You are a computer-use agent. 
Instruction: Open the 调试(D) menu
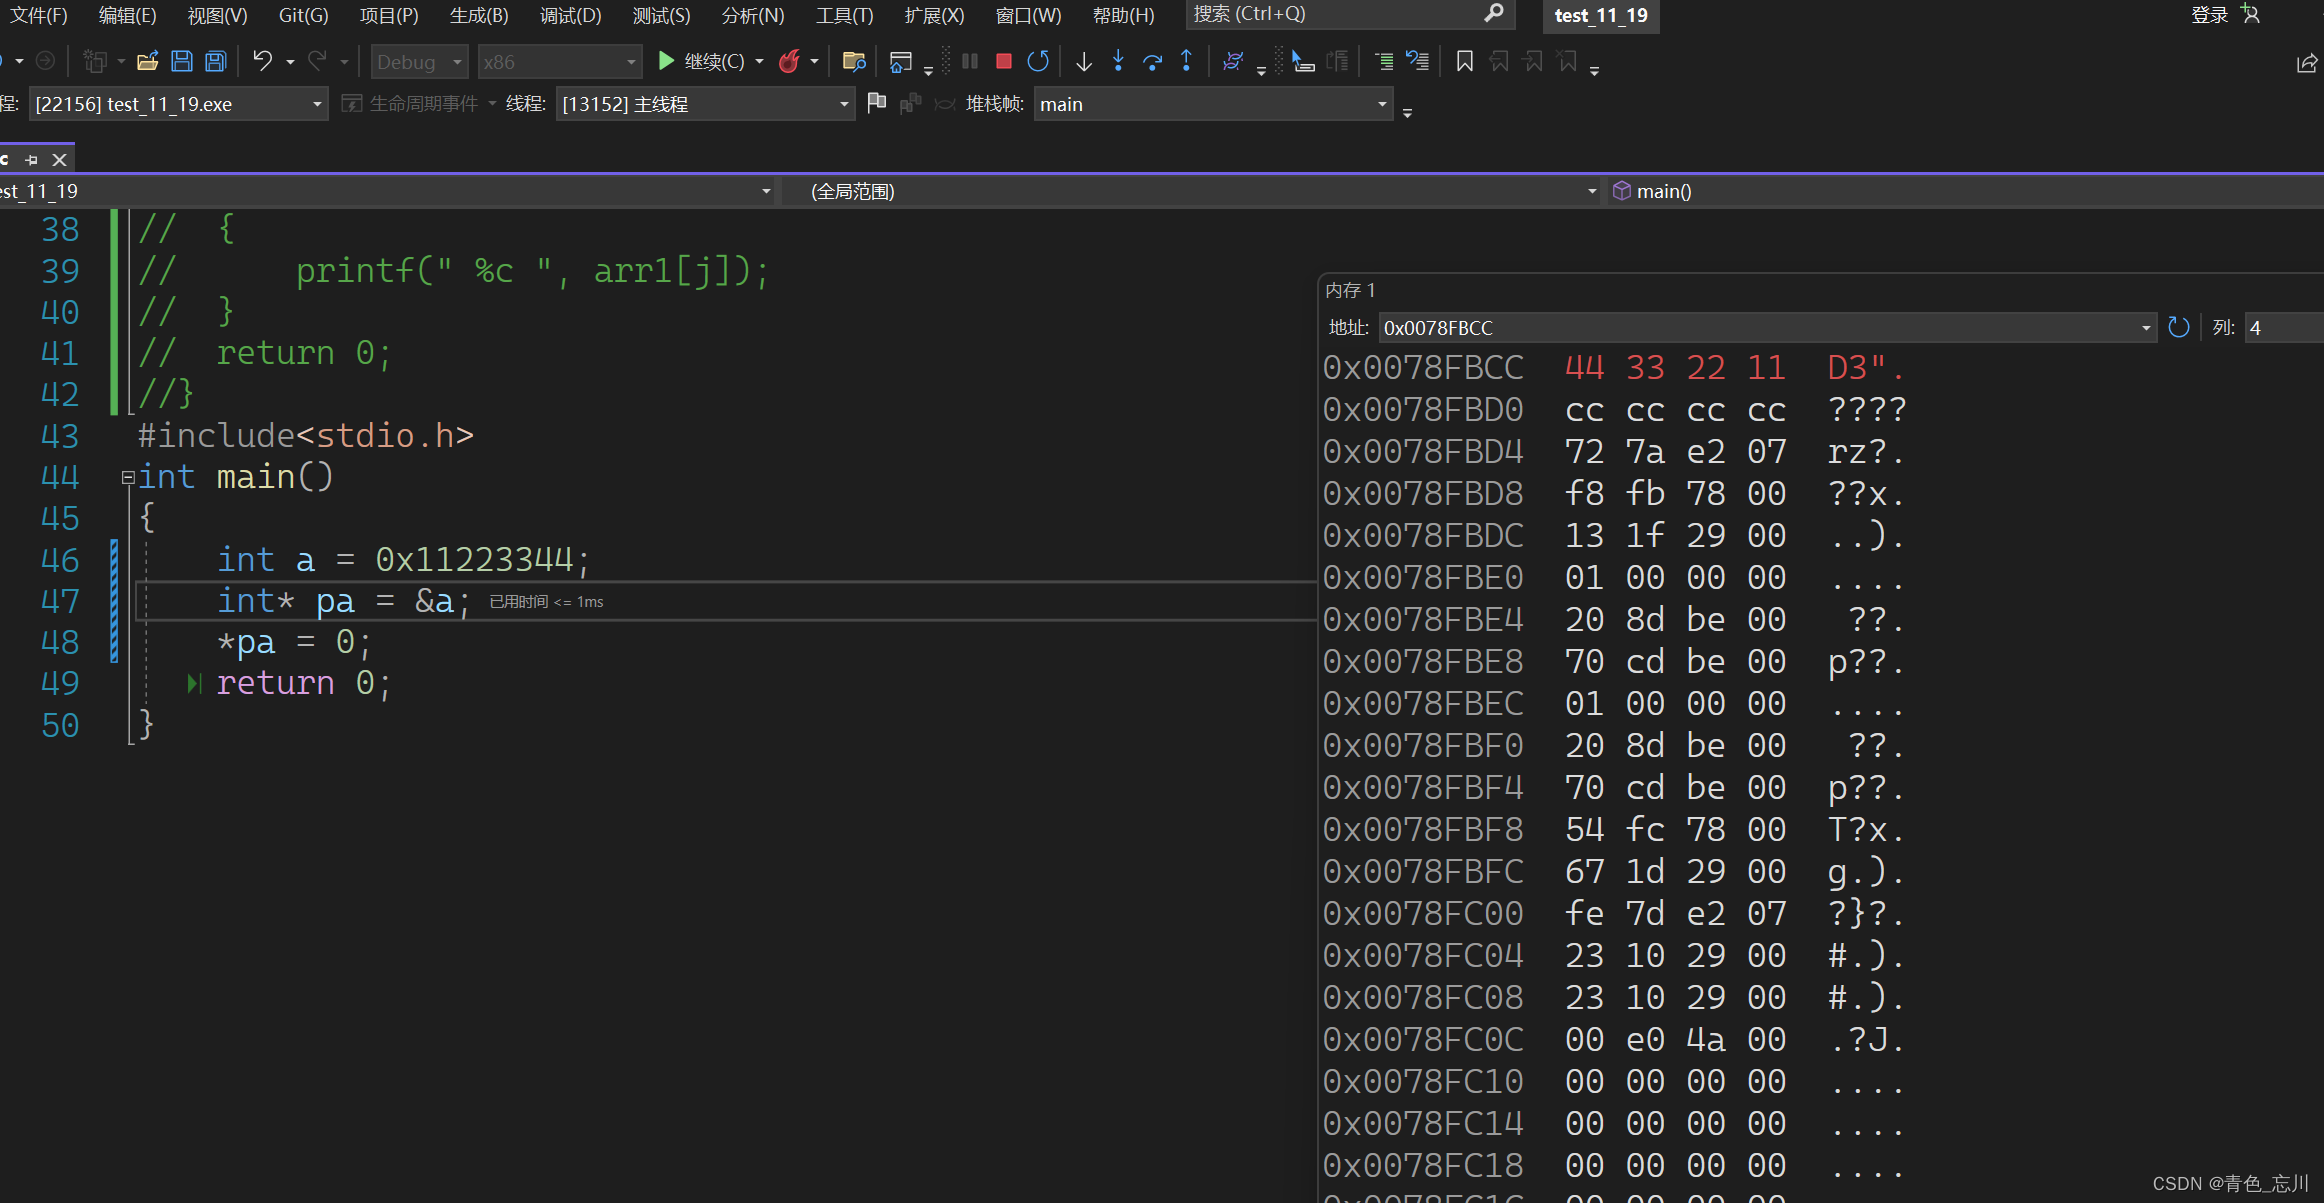[x=570, y=15]
